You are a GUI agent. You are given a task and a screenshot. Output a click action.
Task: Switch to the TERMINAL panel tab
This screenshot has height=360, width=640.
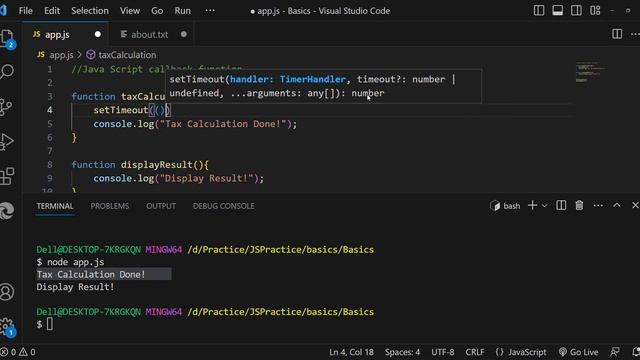55,206
